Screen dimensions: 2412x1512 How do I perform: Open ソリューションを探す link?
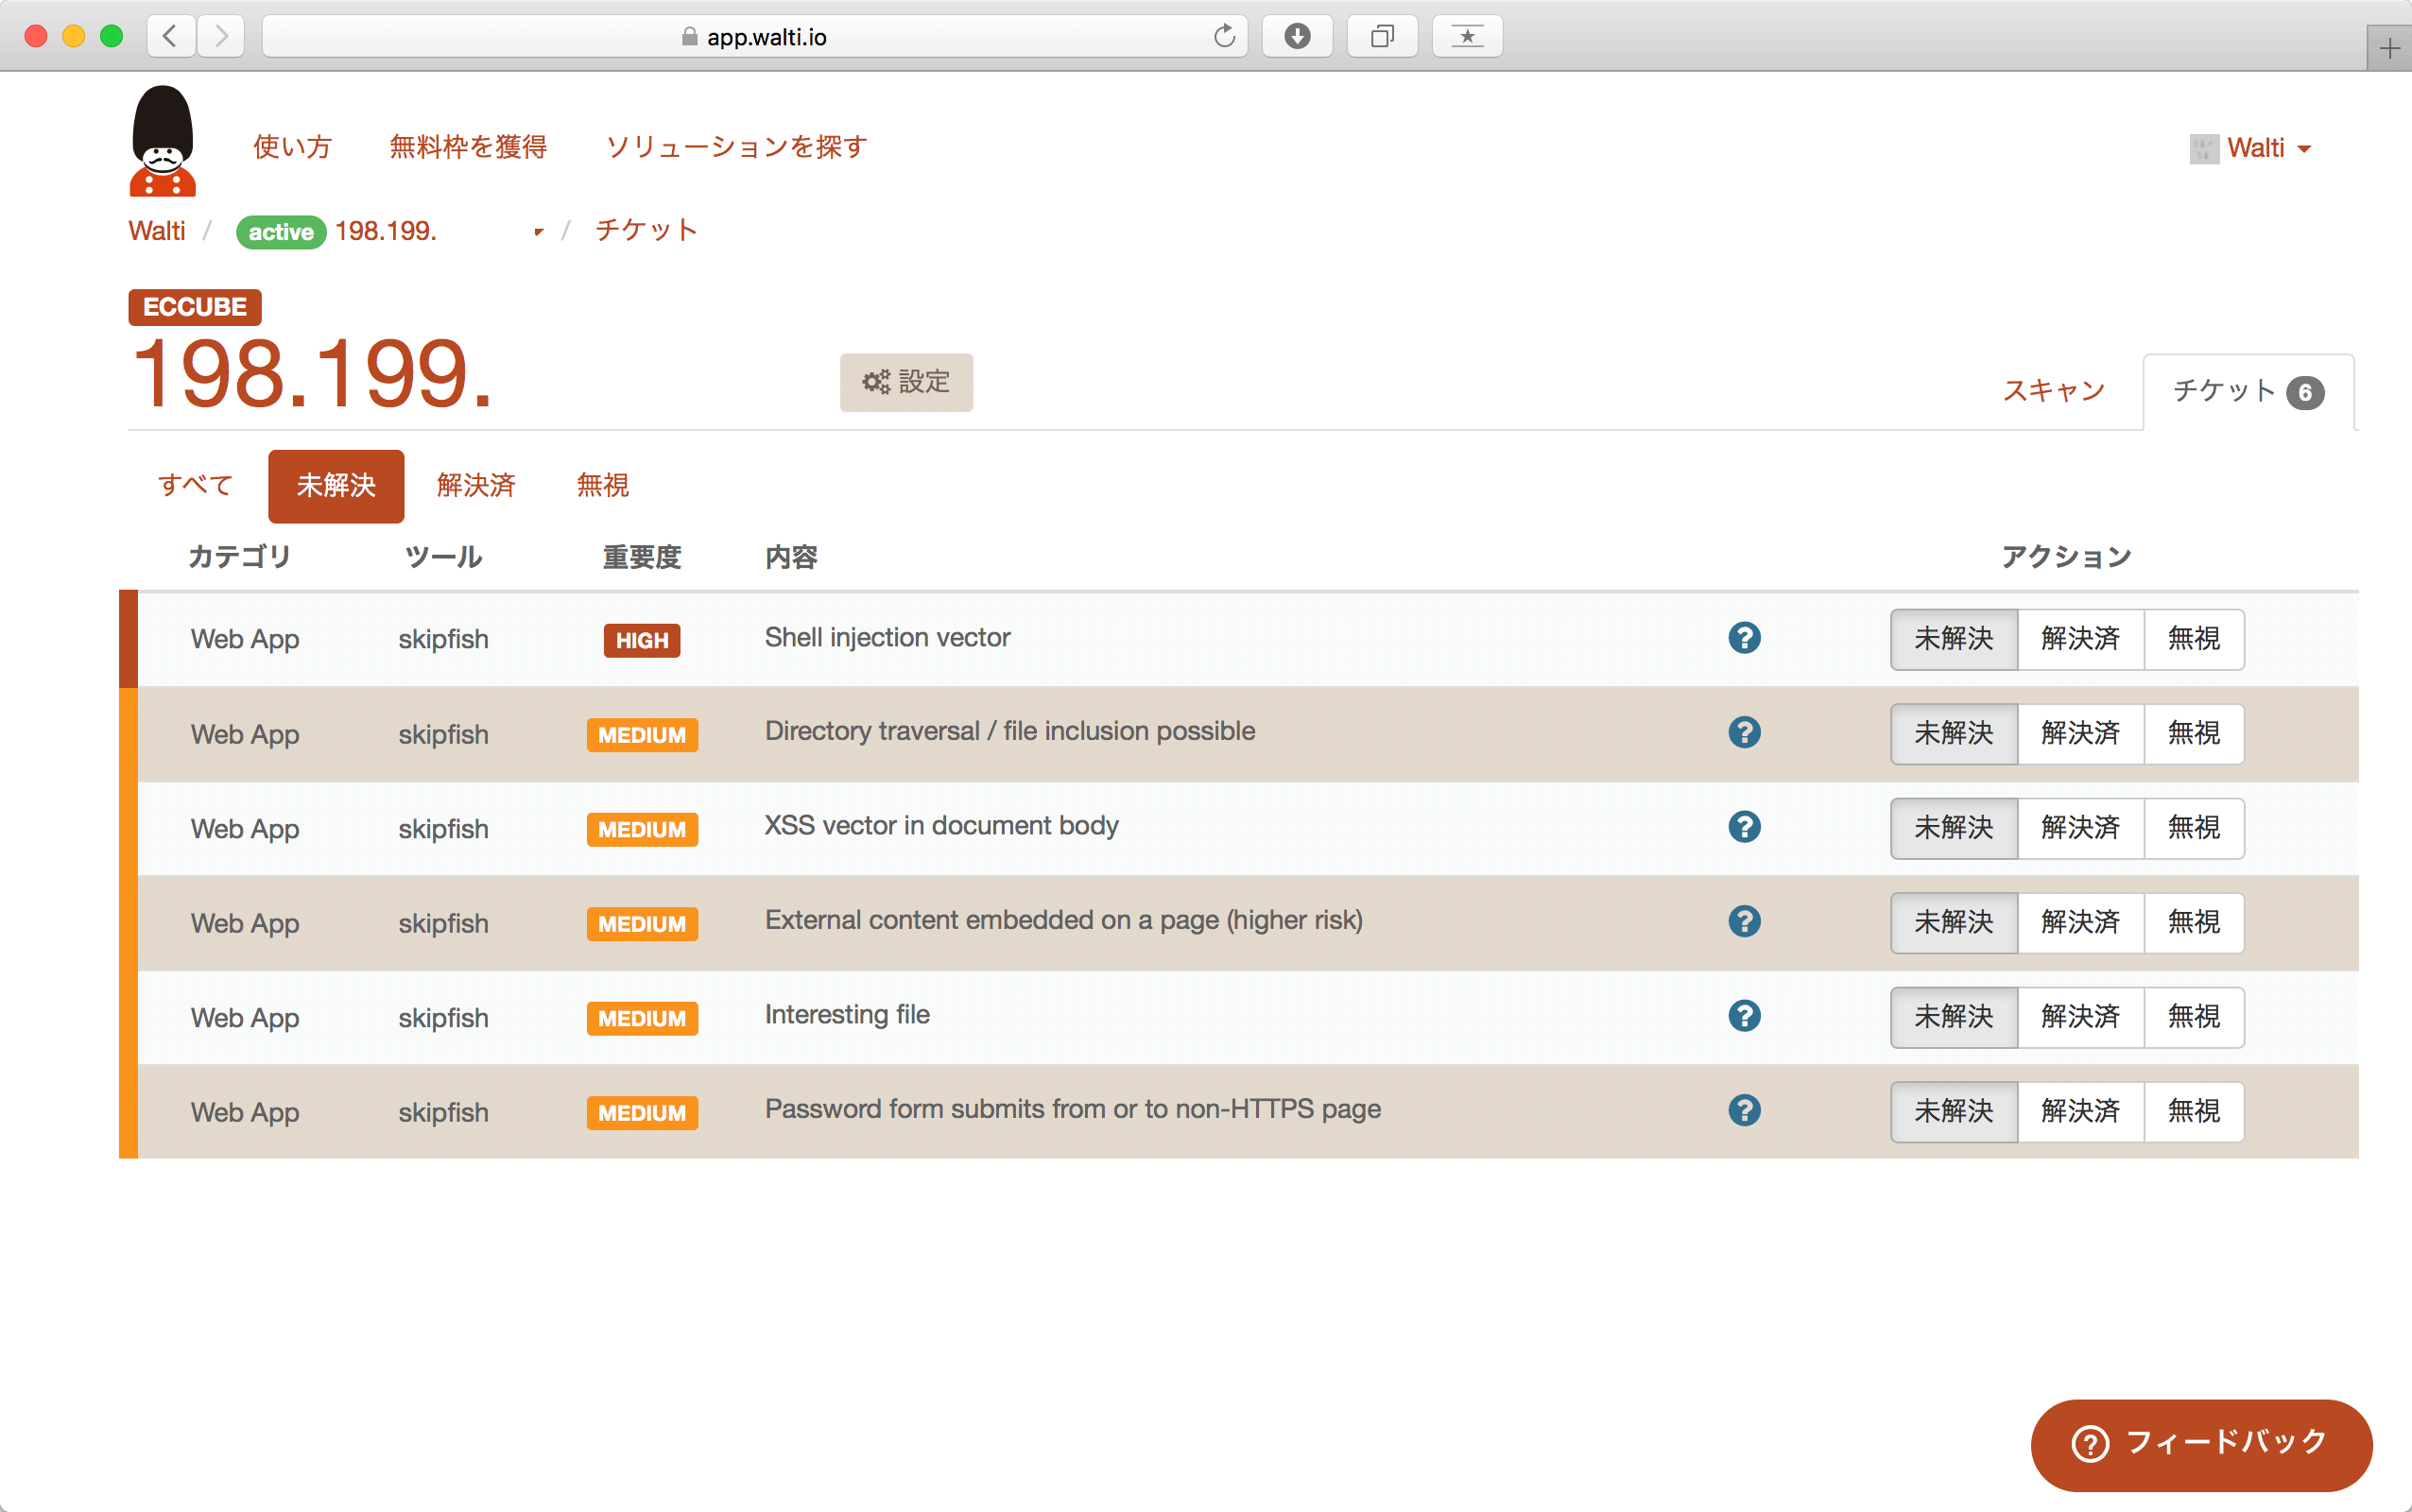[x=737, y=147]
